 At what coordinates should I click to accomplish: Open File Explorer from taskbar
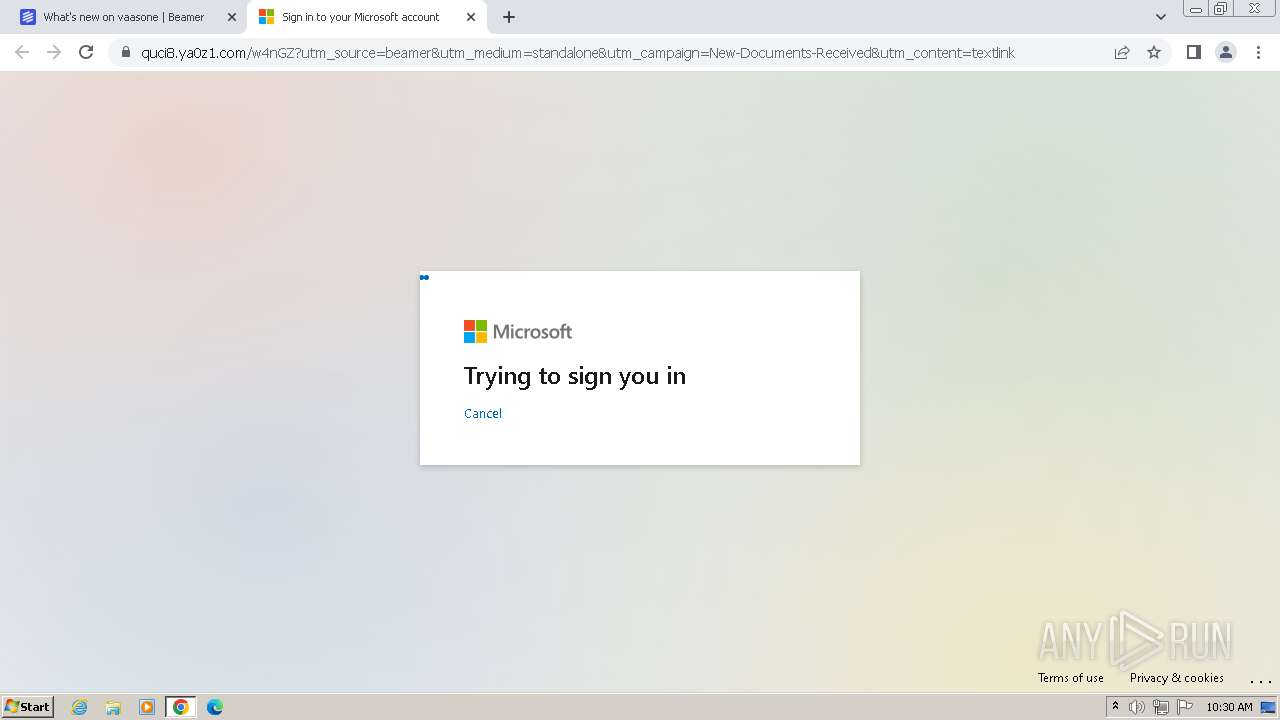coord(113,707)
